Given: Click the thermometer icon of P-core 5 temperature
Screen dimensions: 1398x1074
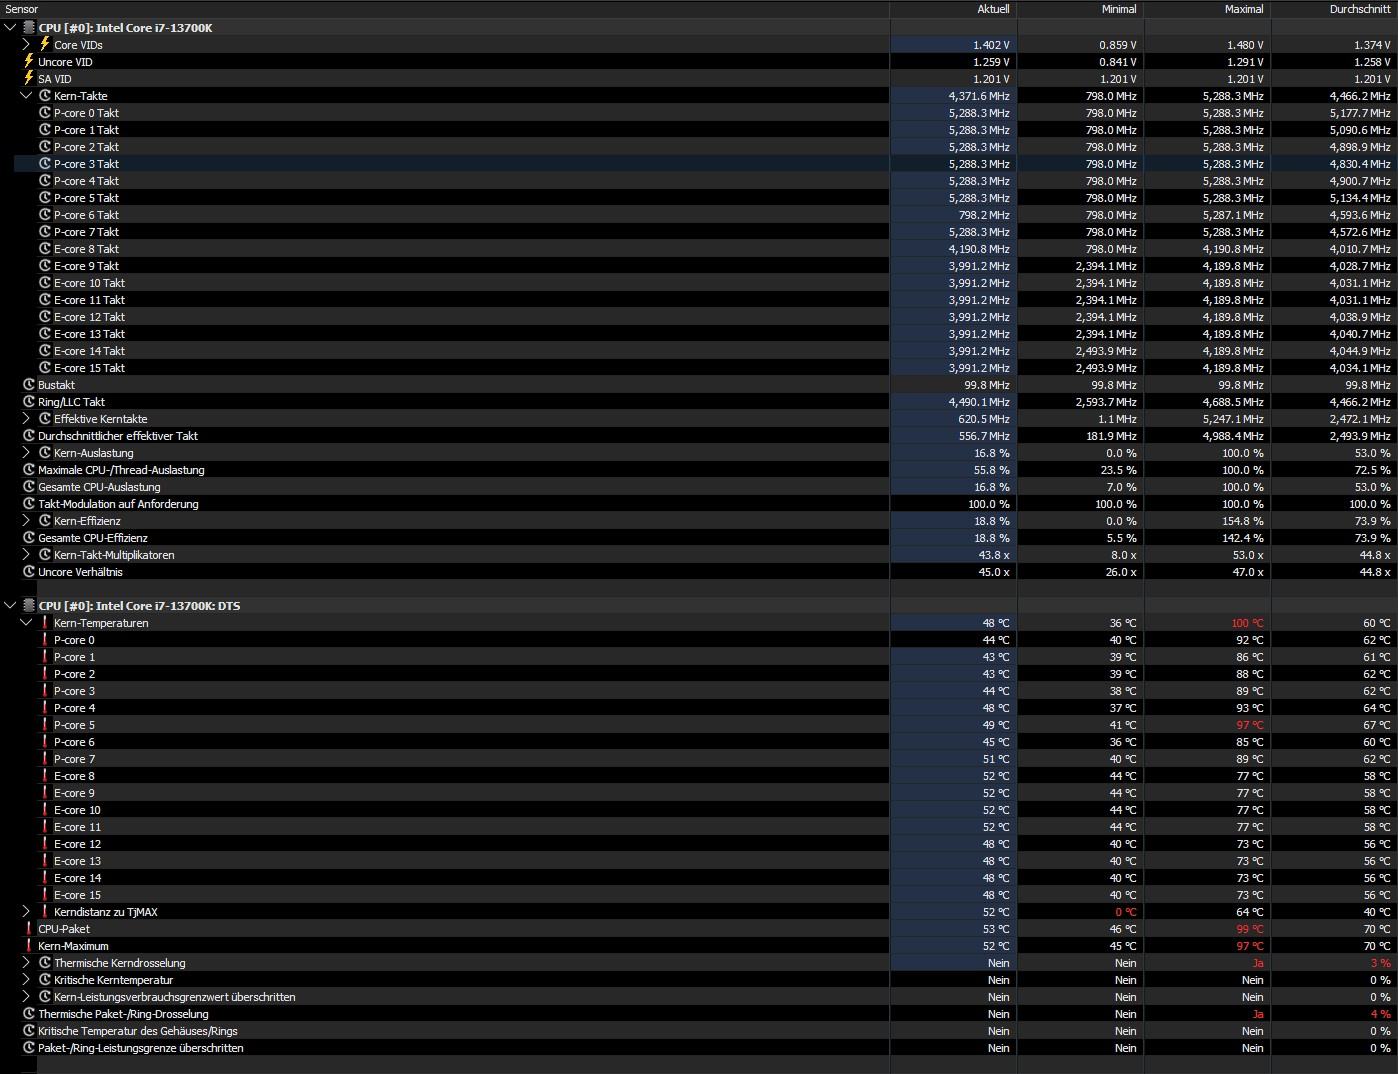Looking at the screenshot, I should 45,725.
